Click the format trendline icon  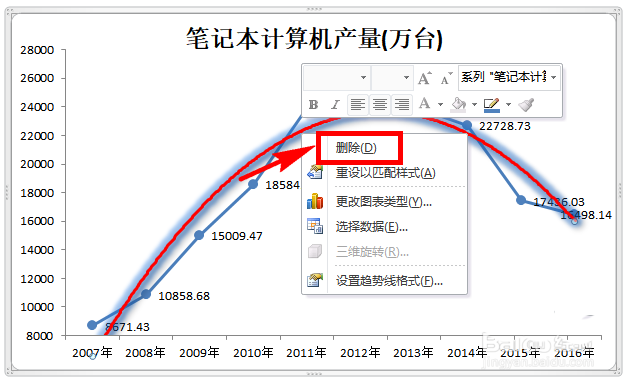pos(315,280)
